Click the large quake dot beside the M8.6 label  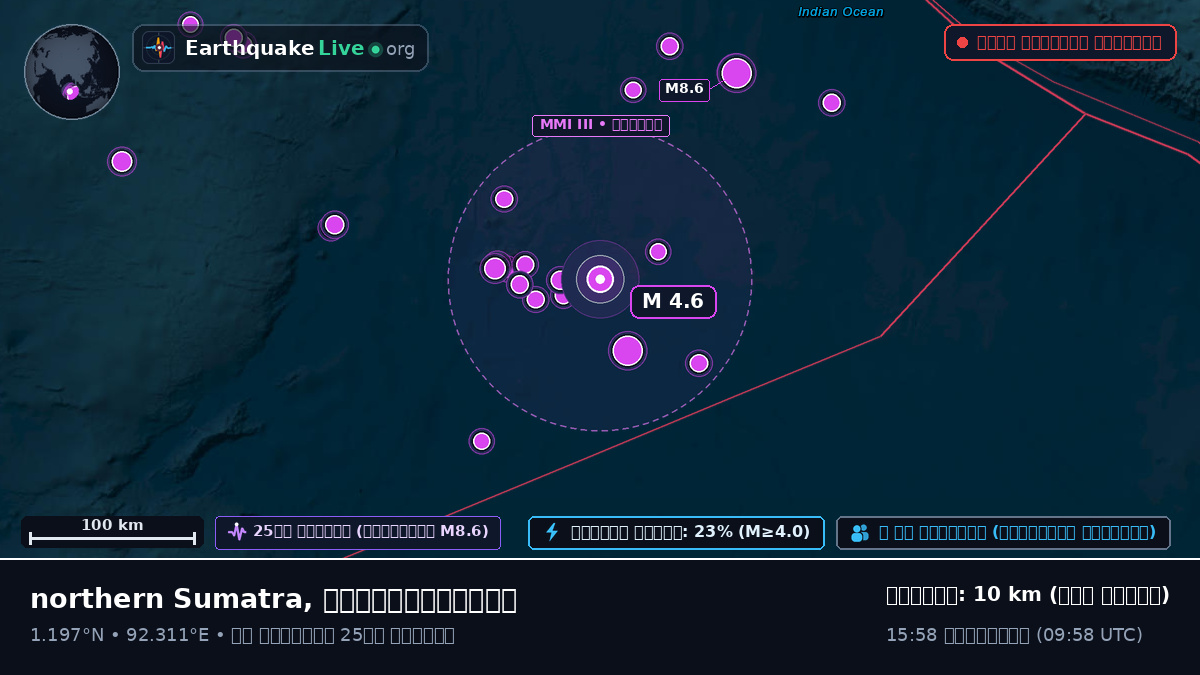point(736,73)
